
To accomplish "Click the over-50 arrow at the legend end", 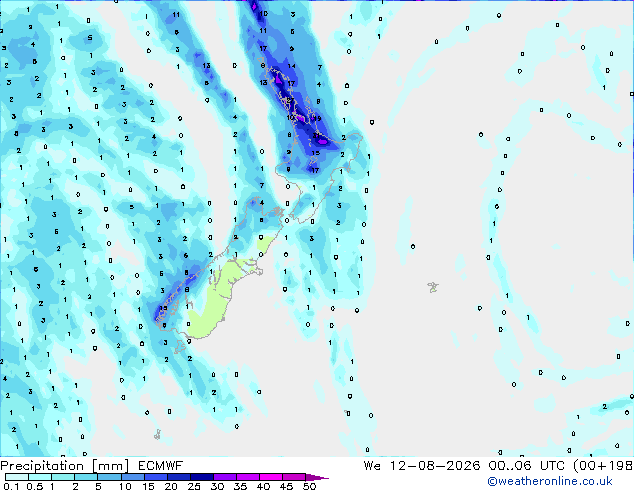I will pos(317,477).
